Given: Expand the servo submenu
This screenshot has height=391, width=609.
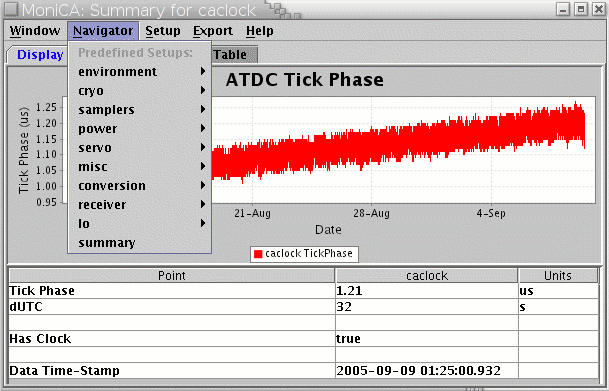Looking at the screenshot, I should click(139, 148).
